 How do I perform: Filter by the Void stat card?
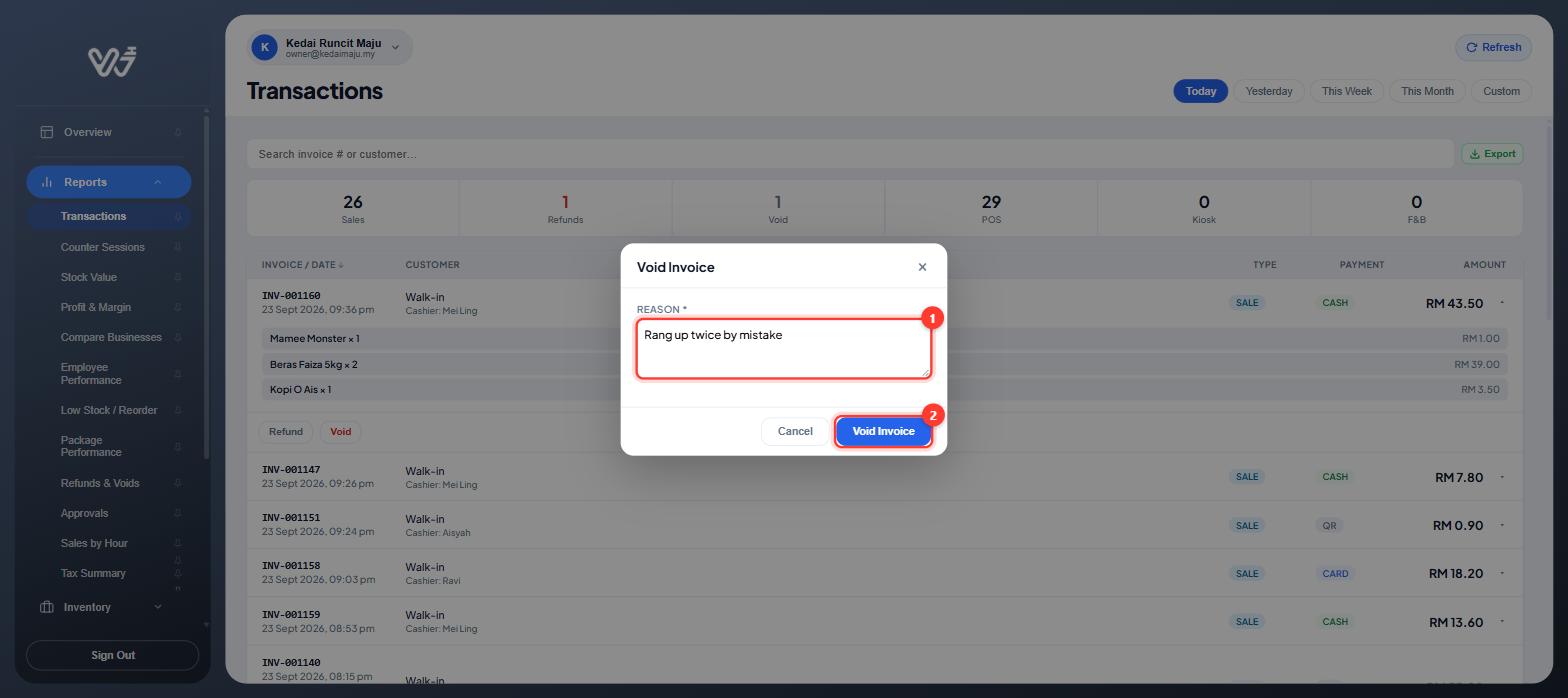point(778,208)
